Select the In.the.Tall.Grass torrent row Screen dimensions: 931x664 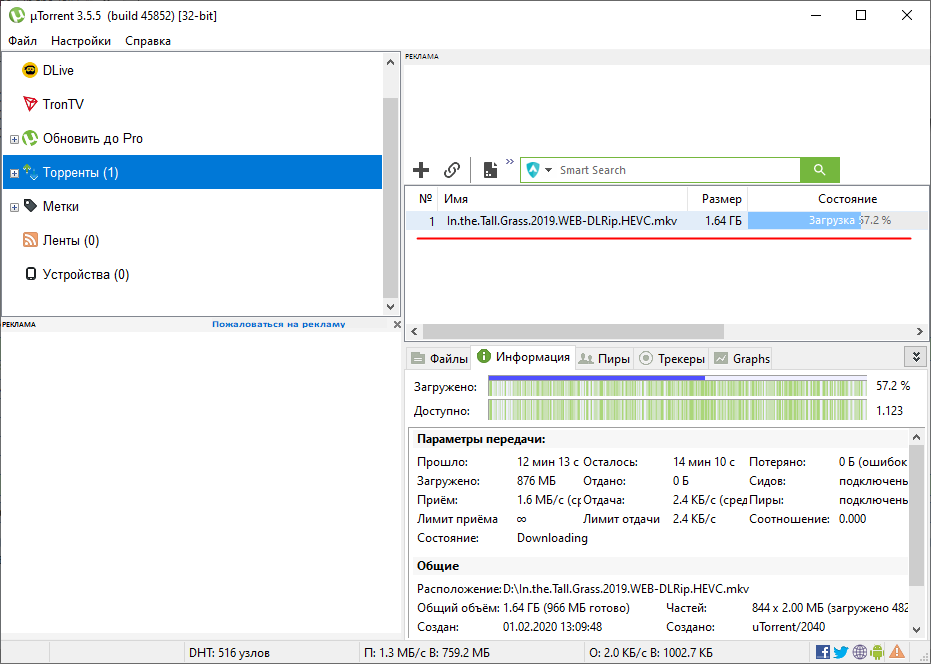[x=561, y=221]
